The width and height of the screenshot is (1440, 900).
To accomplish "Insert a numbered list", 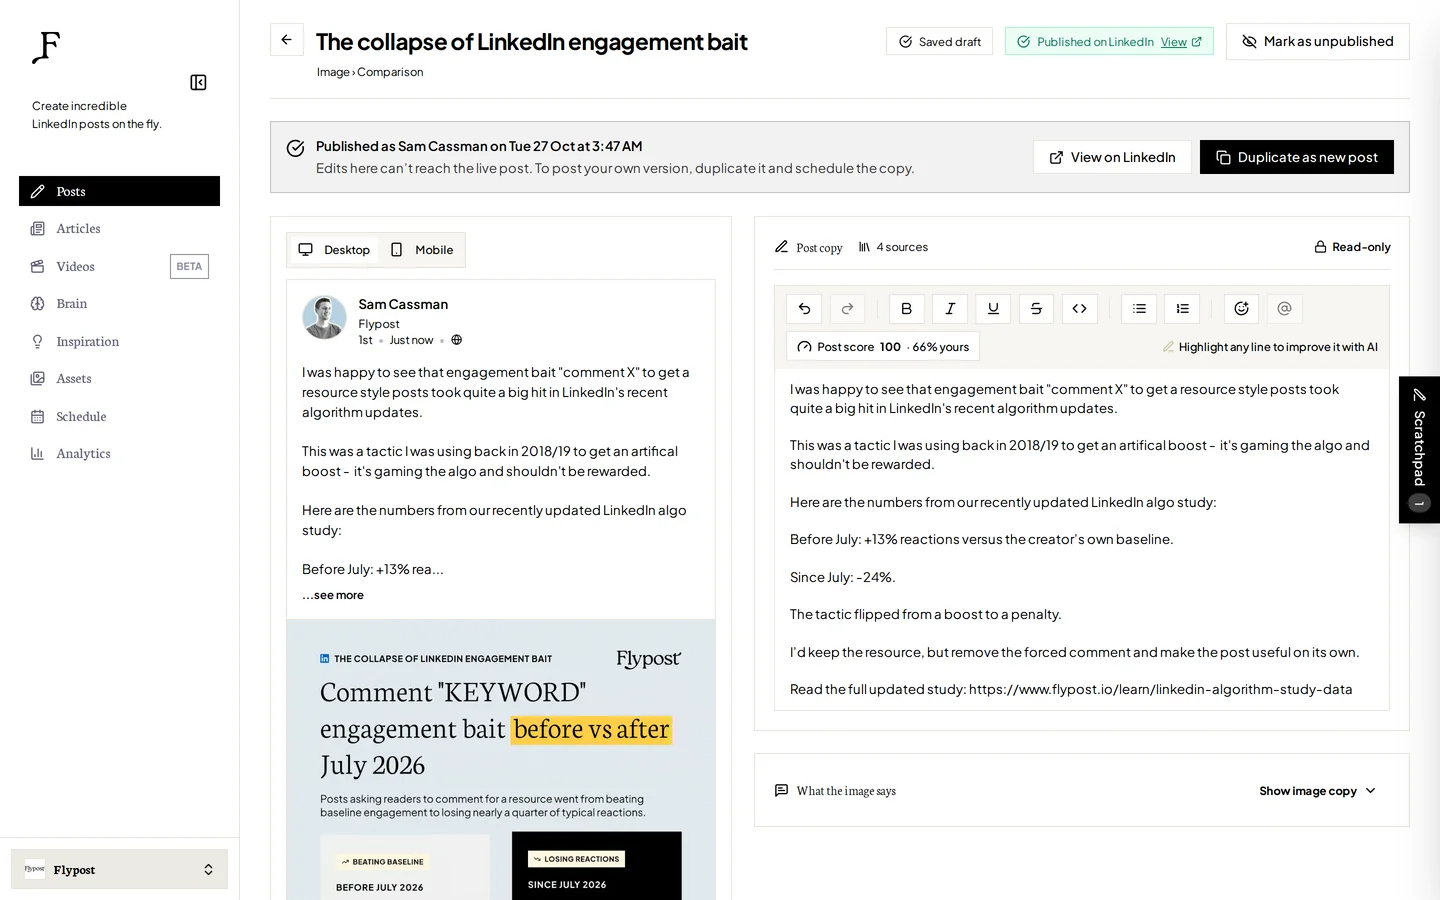I will click(1182, 308).
